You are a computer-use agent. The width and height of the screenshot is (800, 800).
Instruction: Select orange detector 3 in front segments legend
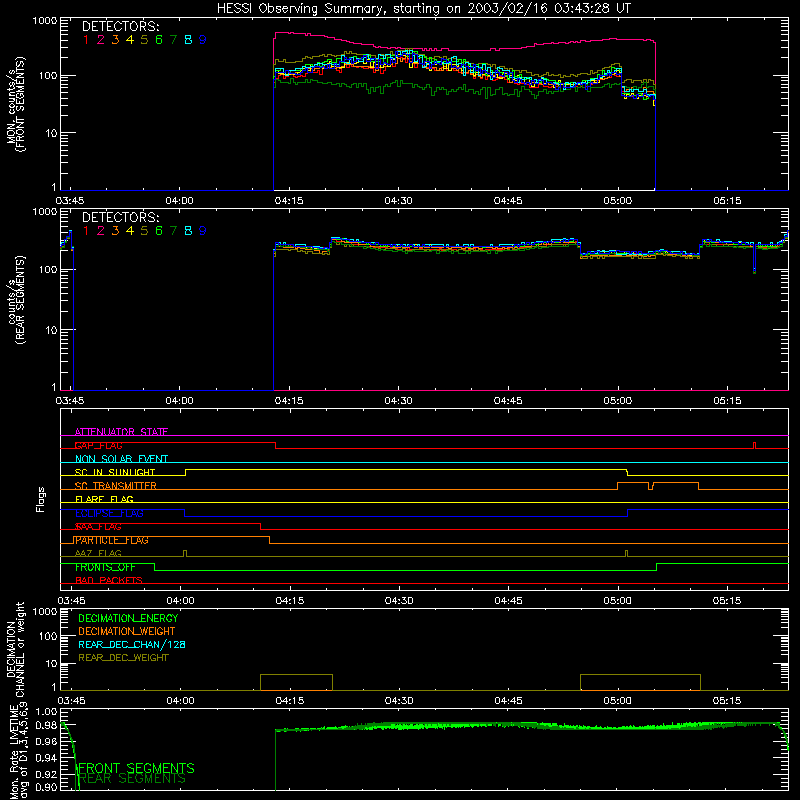(x=115, y=40)
